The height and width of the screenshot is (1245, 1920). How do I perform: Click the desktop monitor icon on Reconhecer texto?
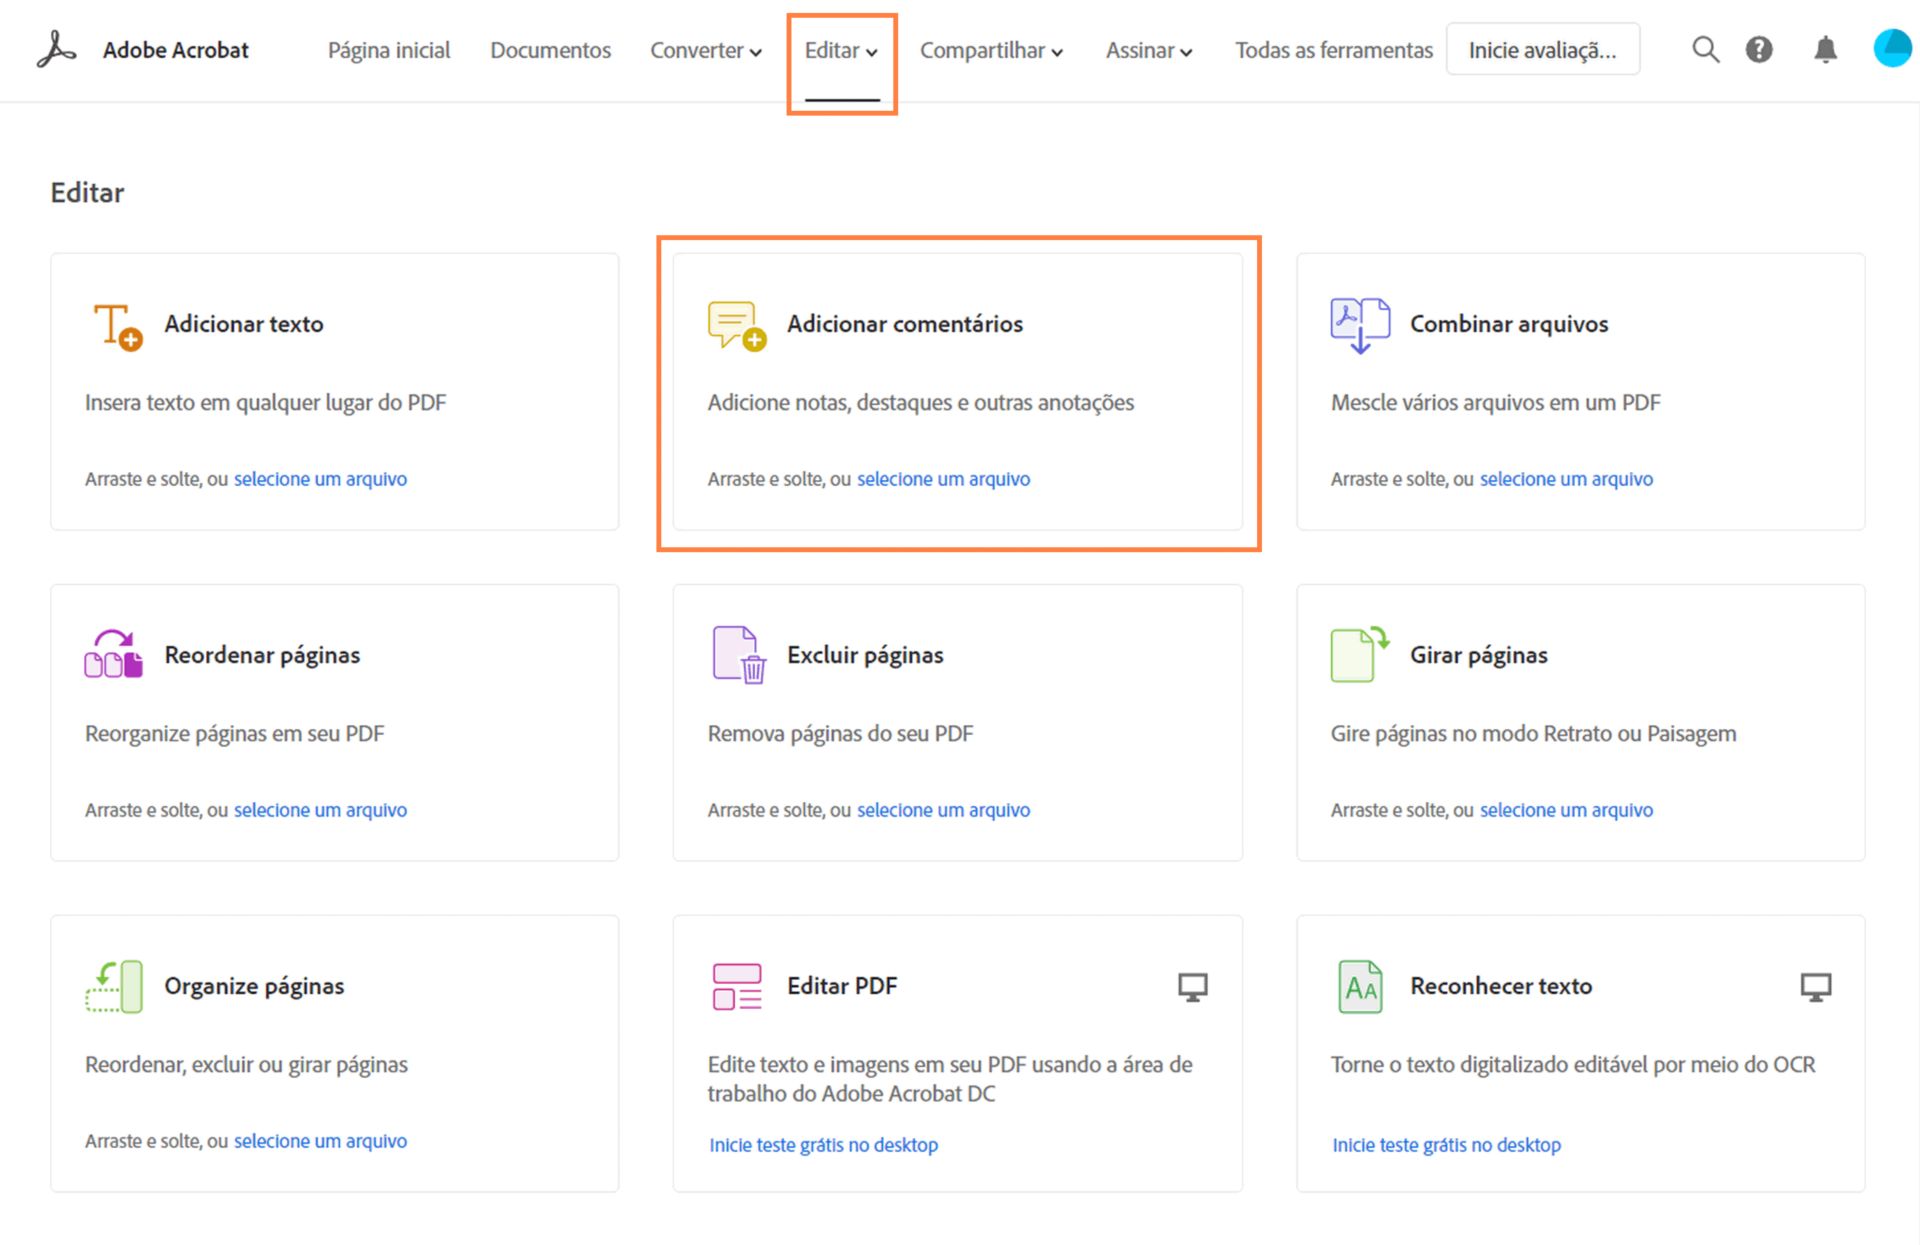(1816, 987)
